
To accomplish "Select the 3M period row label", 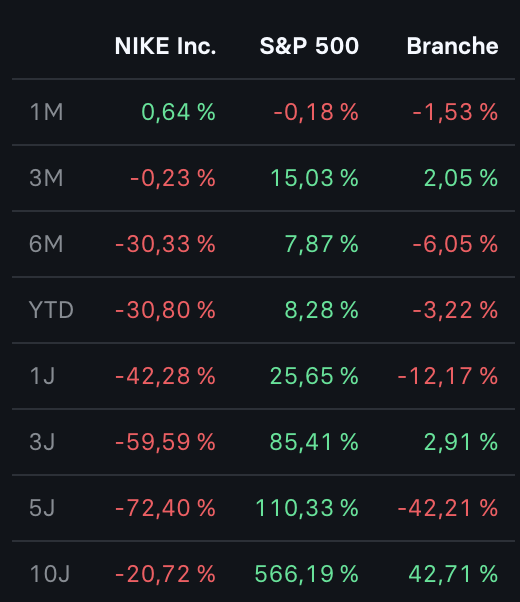I will click(x=46, y=178).
